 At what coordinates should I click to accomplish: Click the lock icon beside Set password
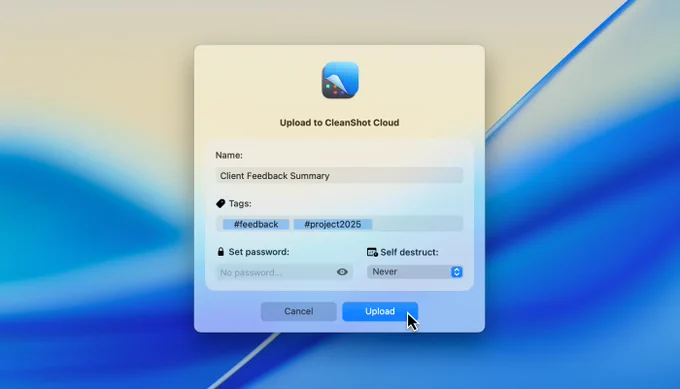click(x=221, y=252)
